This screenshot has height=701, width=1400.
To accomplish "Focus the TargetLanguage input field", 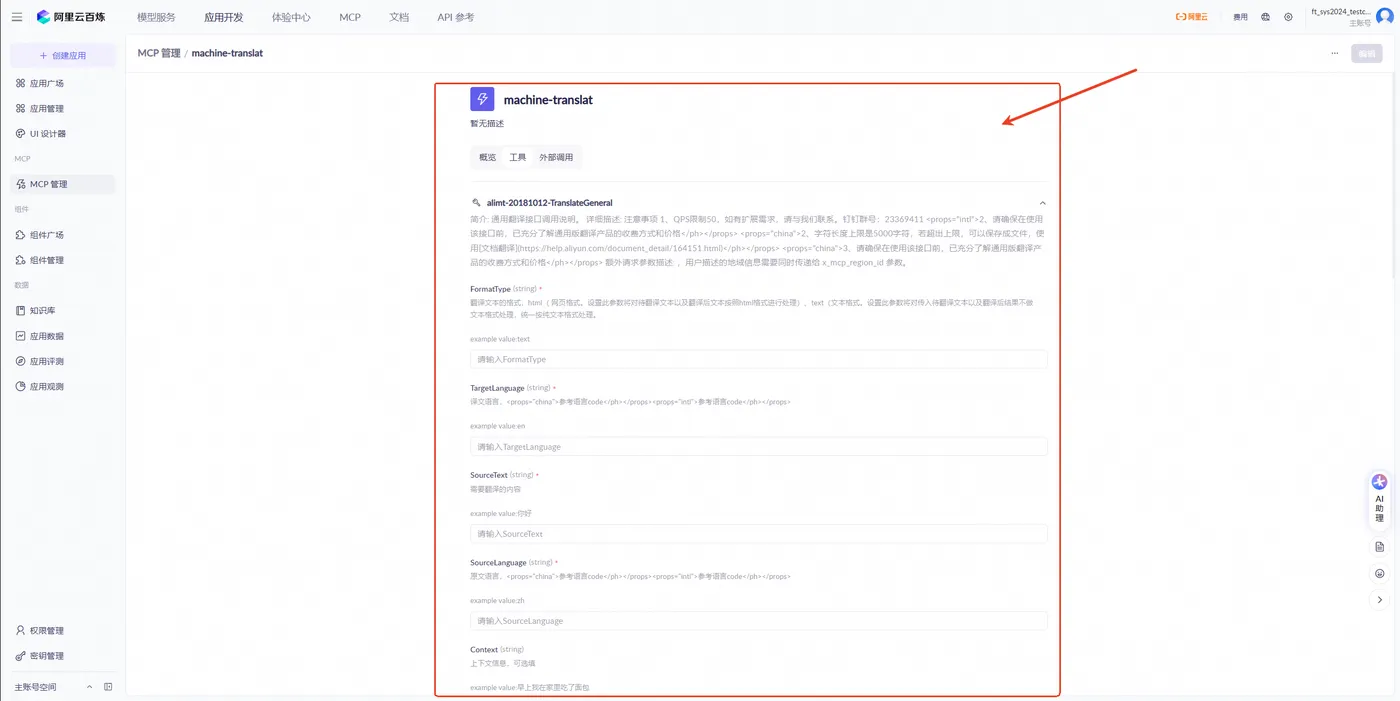I will (x=758, y=446).
